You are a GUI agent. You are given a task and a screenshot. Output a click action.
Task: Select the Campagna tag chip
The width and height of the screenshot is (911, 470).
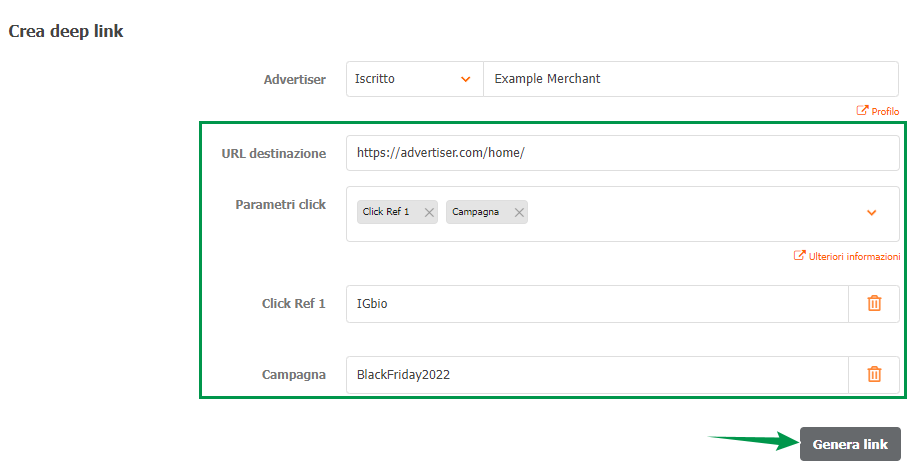(x=476, y=212)
